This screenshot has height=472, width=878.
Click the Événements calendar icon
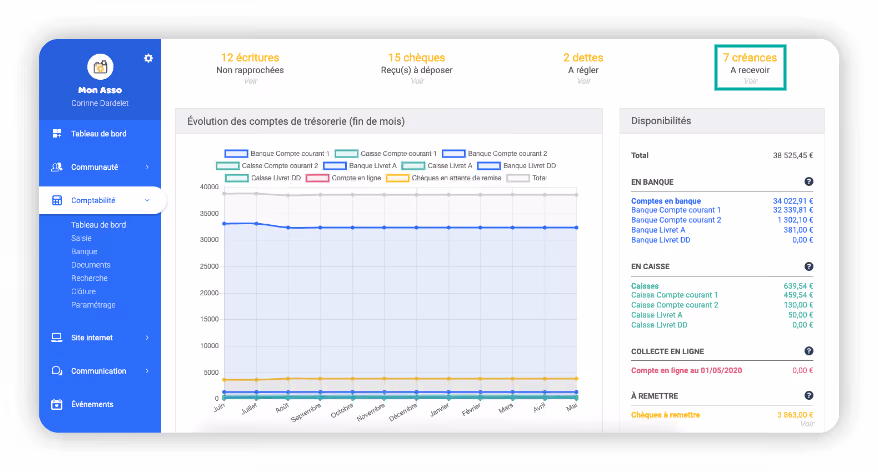click(x=57, y=404)
